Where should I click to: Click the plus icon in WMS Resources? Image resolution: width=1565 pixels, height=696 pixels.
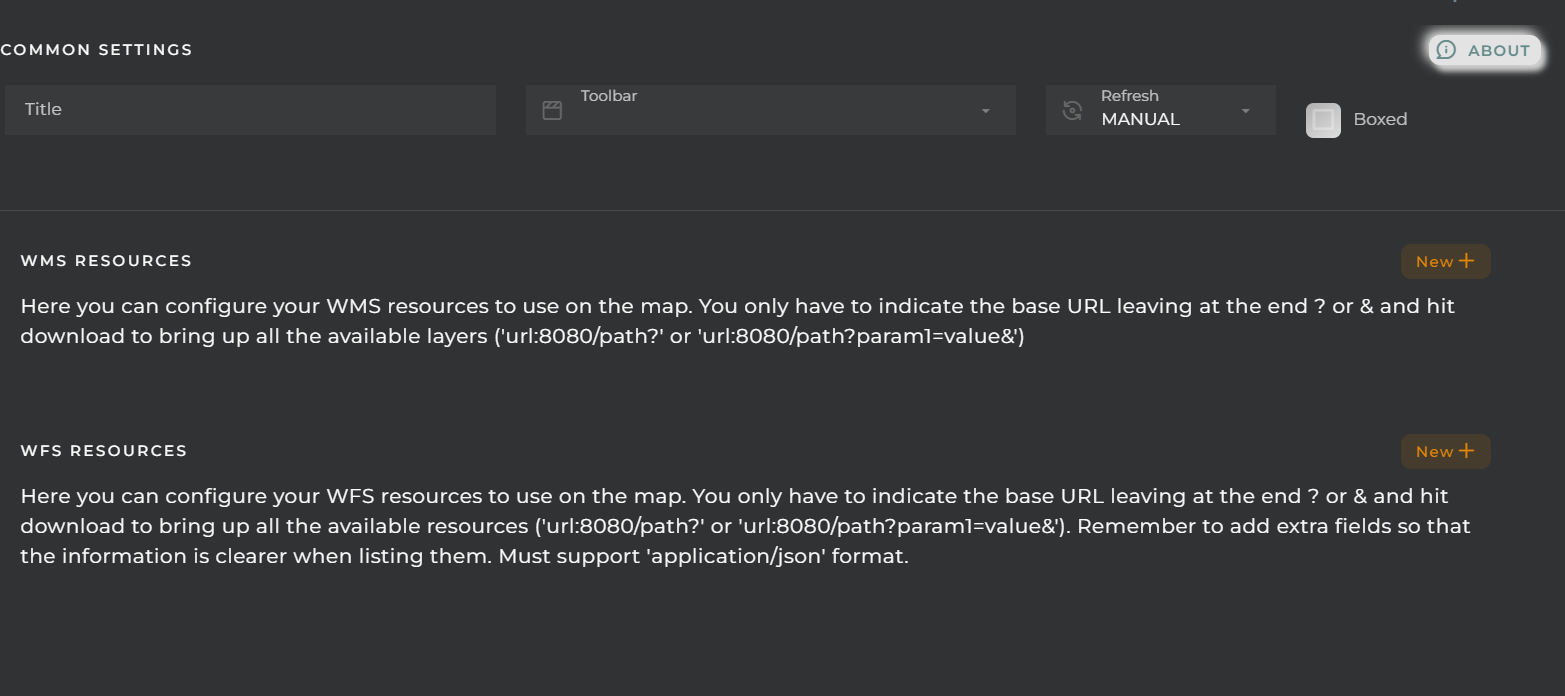click(x=1466, y=261)
